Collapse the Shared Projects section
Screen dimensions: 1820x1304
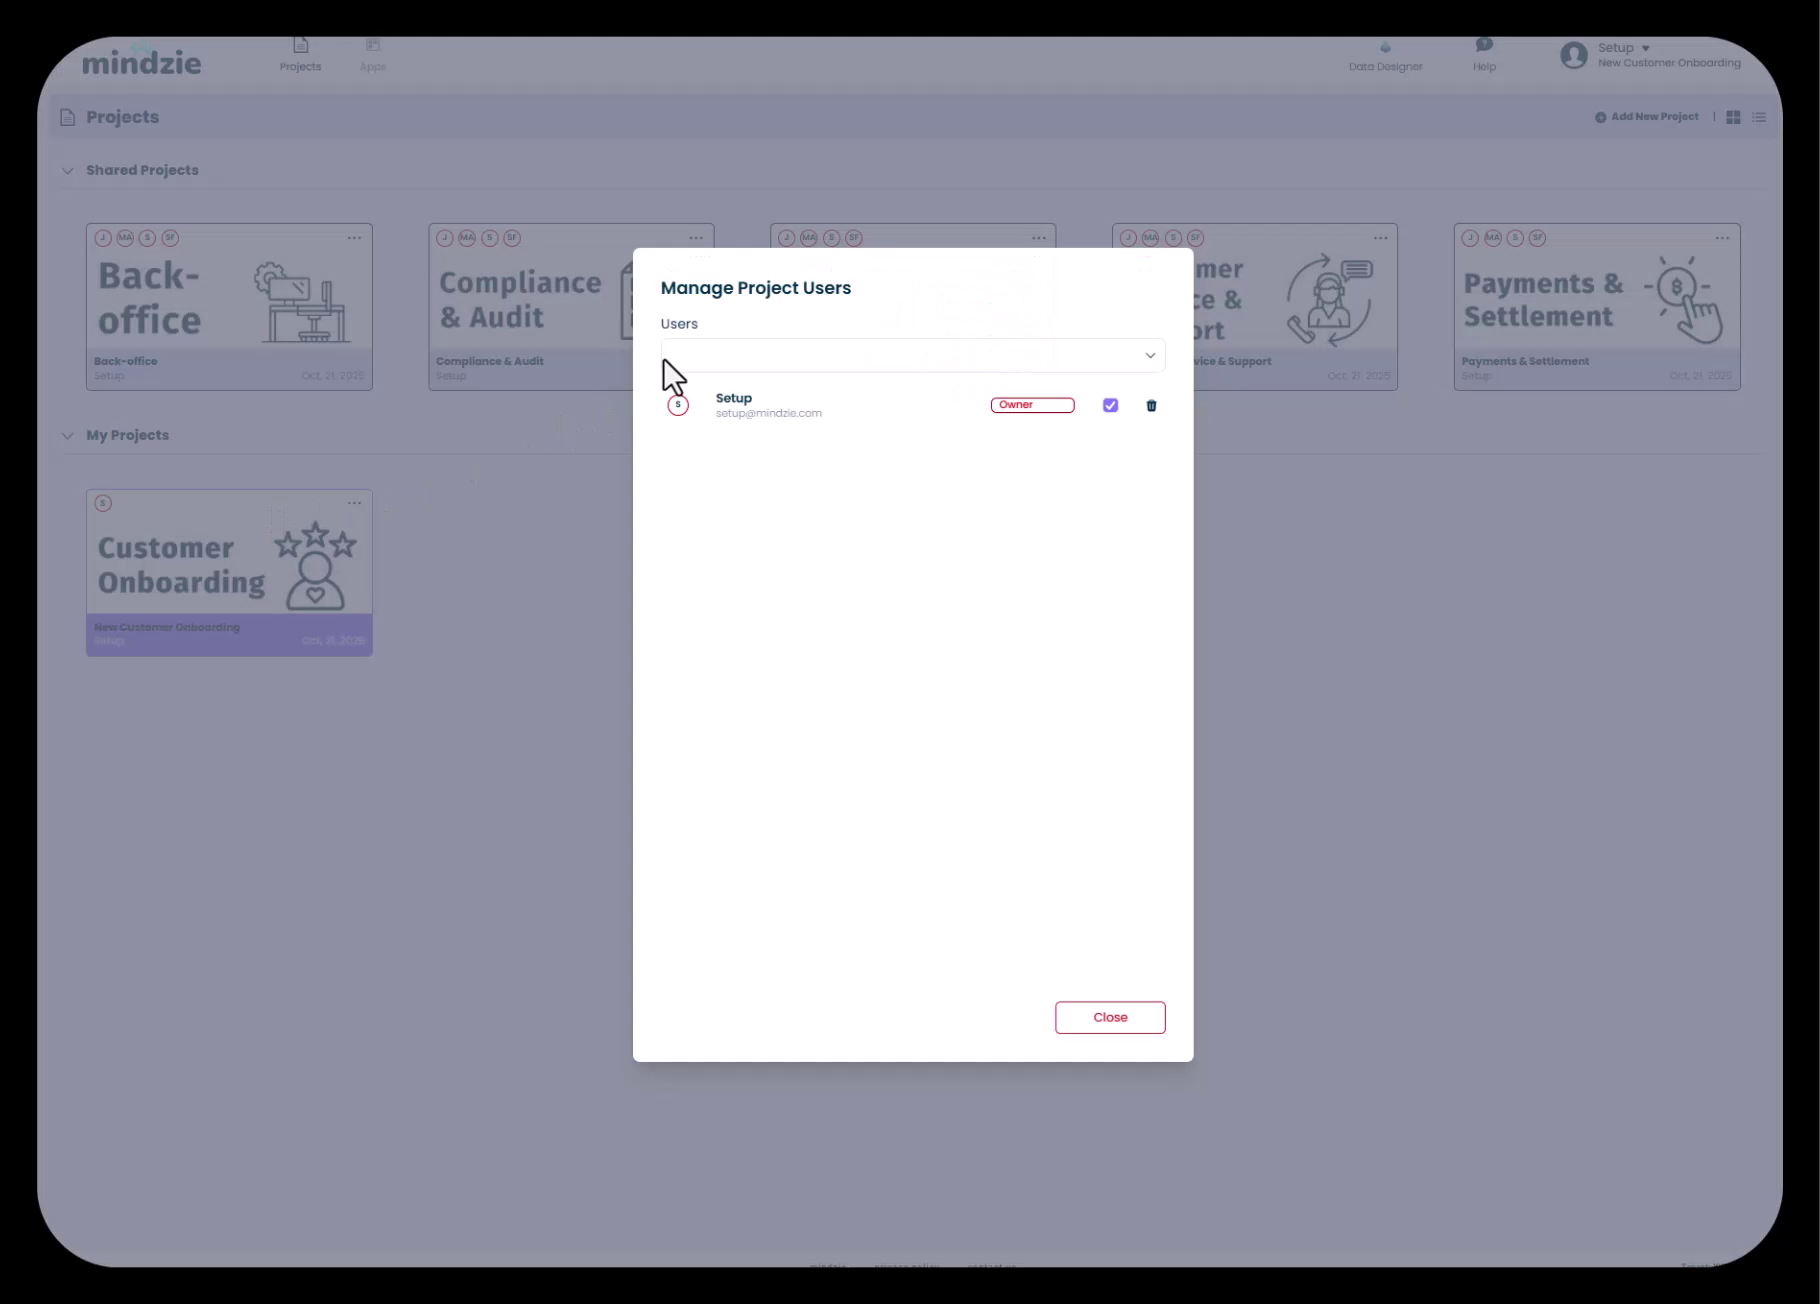(x=68, y=171)
